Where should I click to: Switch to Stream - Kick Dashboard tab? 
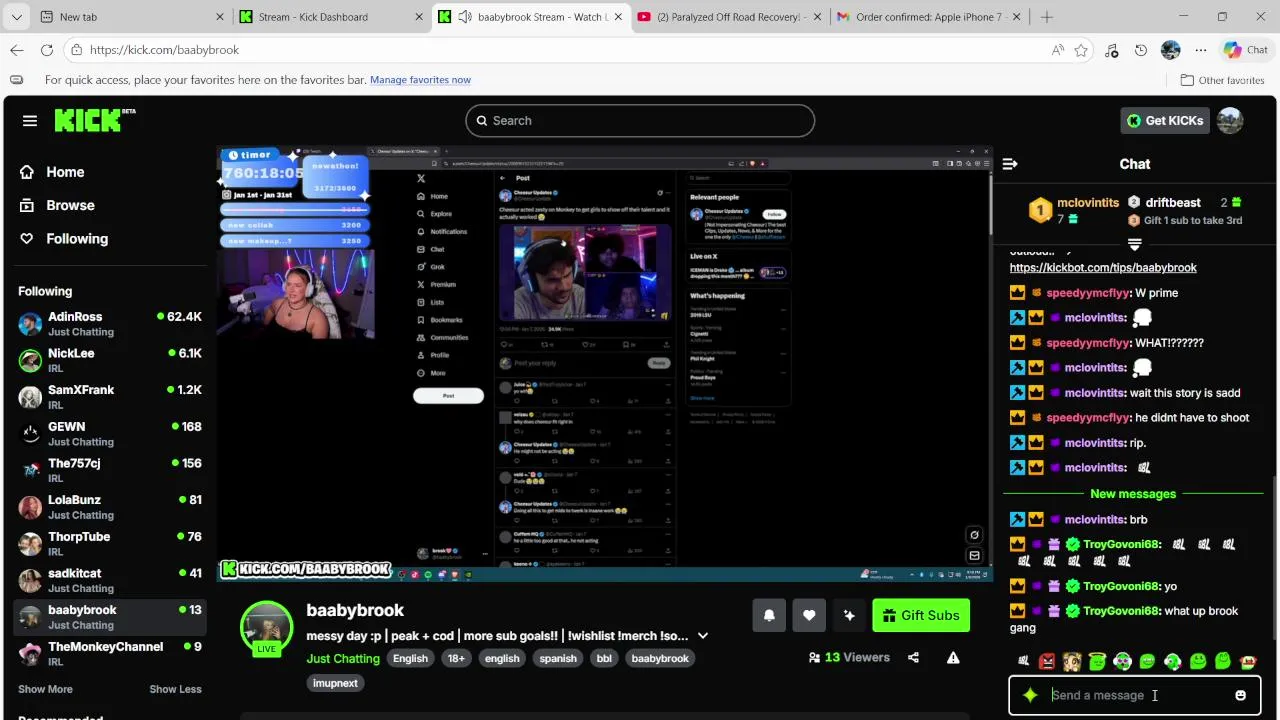click(x=331, y=17)
